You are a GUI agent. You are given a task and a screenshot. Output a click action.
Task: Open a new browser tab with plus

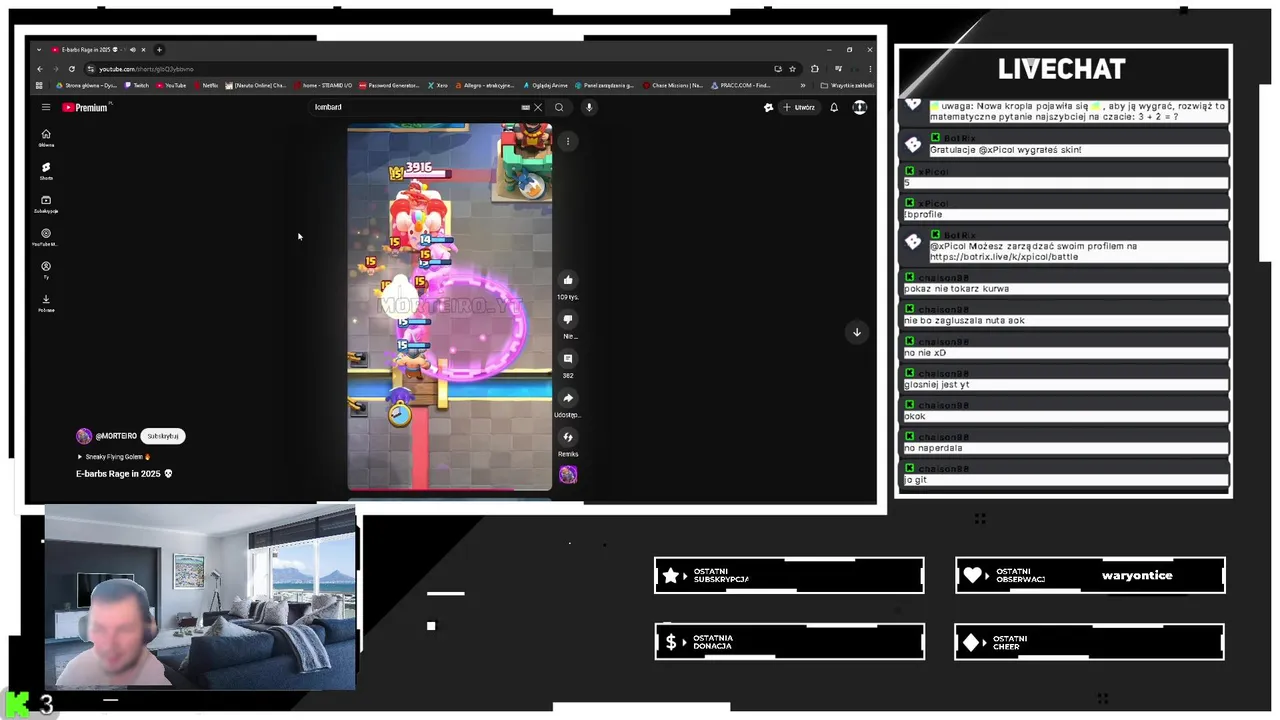point(159,49)
